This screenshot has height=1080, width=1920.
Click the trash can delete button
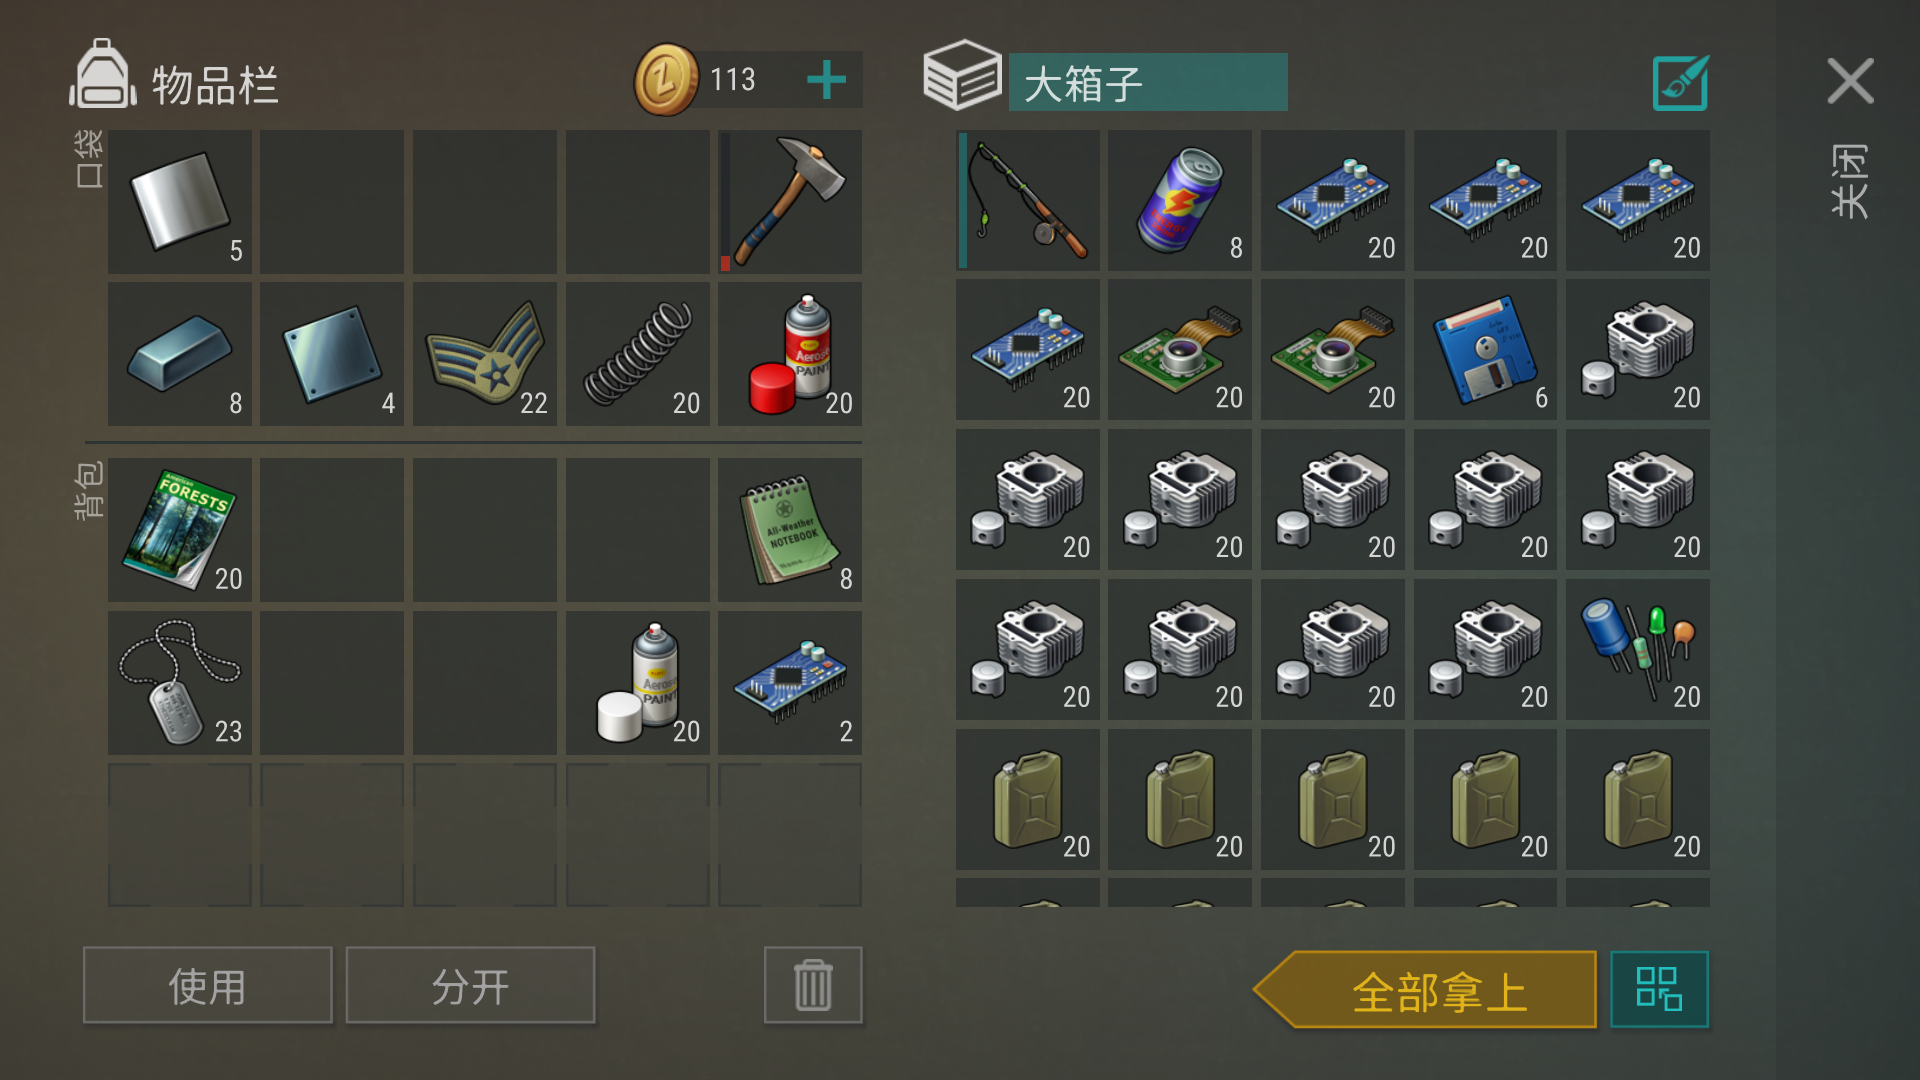[x=813, y=986]
